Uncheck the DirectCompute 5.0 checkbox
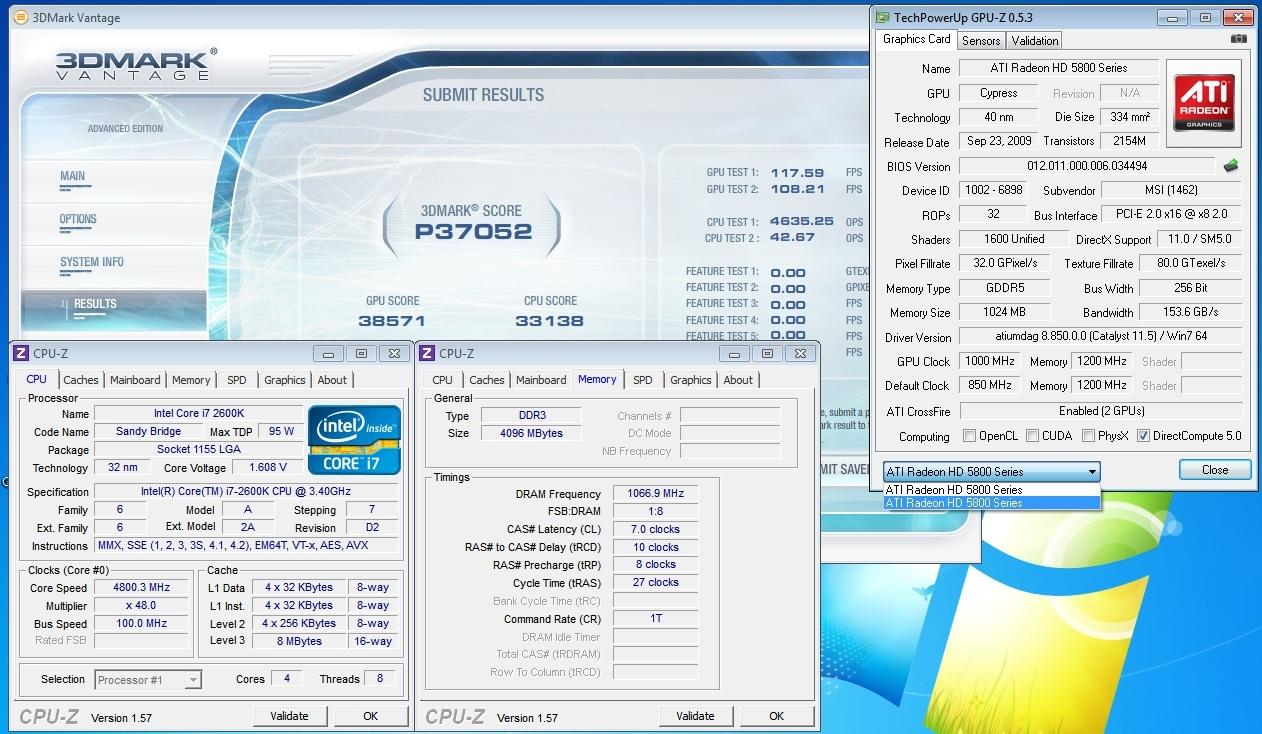Viewport: 1262px width, 734px height. [1143, 436]
